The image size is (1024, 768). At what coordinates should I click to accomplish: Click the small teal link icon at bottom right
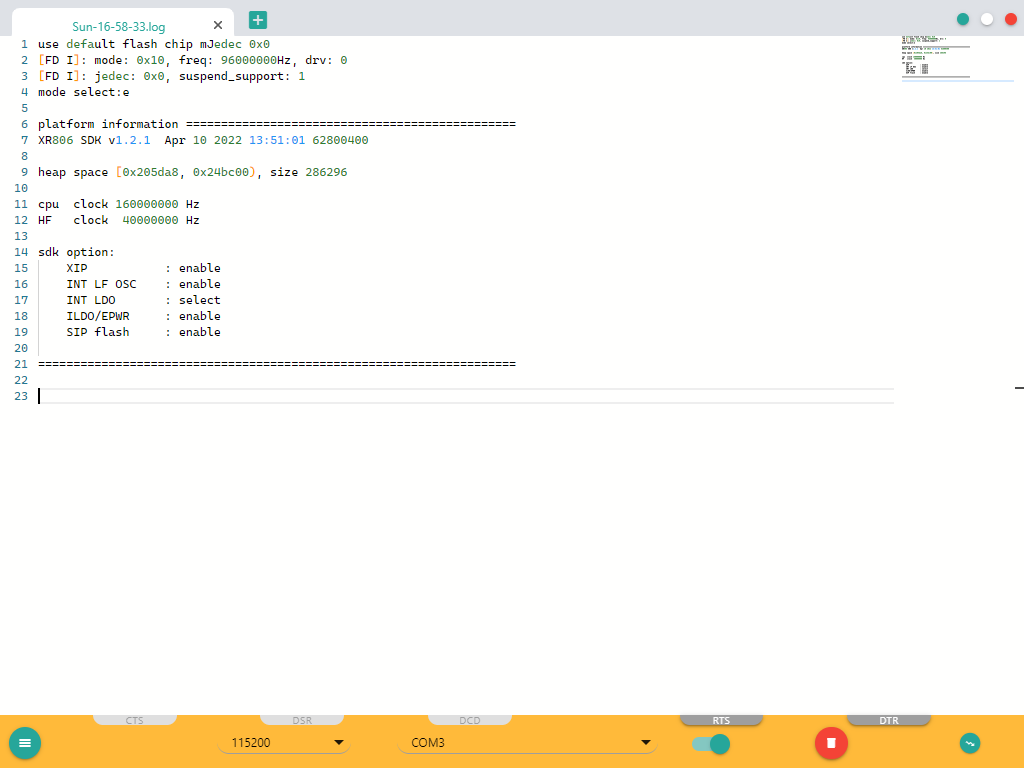coord(969,743)
